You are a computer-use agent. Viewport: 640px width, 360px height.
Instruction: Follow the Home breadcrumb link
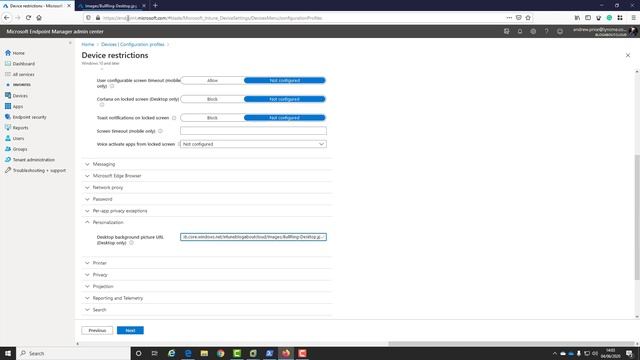[x=88, y=44]
